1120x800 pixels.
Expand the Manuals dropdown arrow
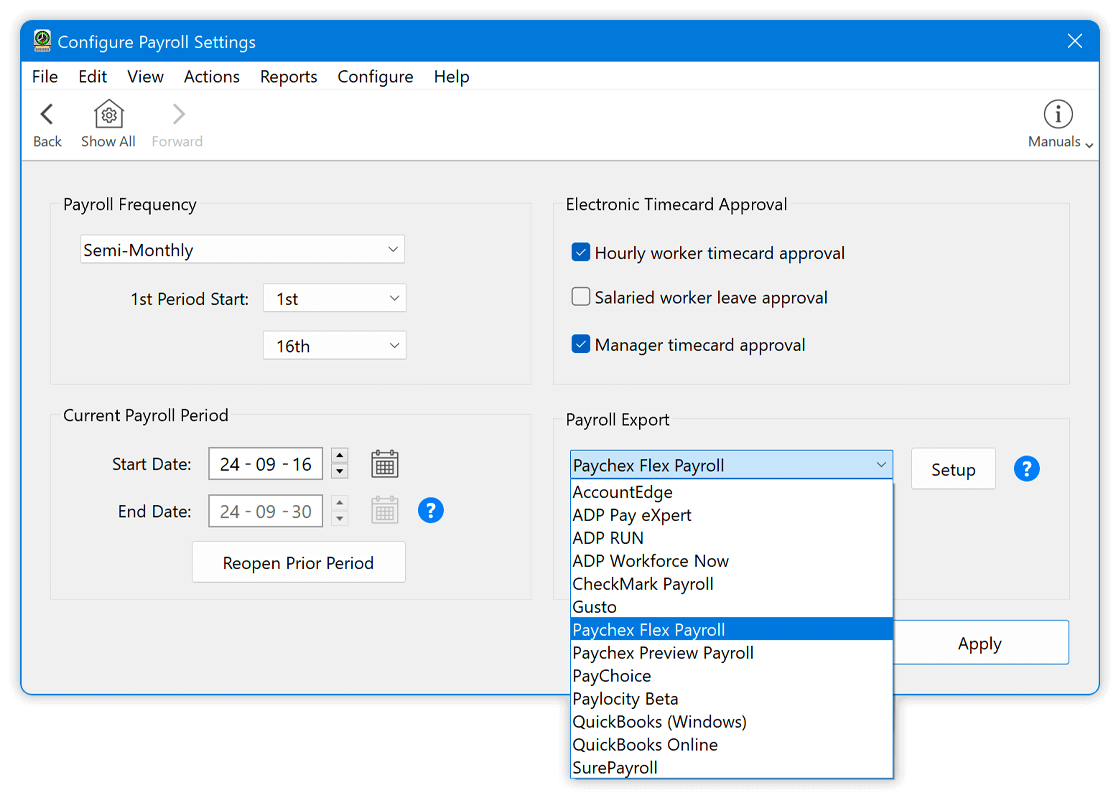[1089, 144]
